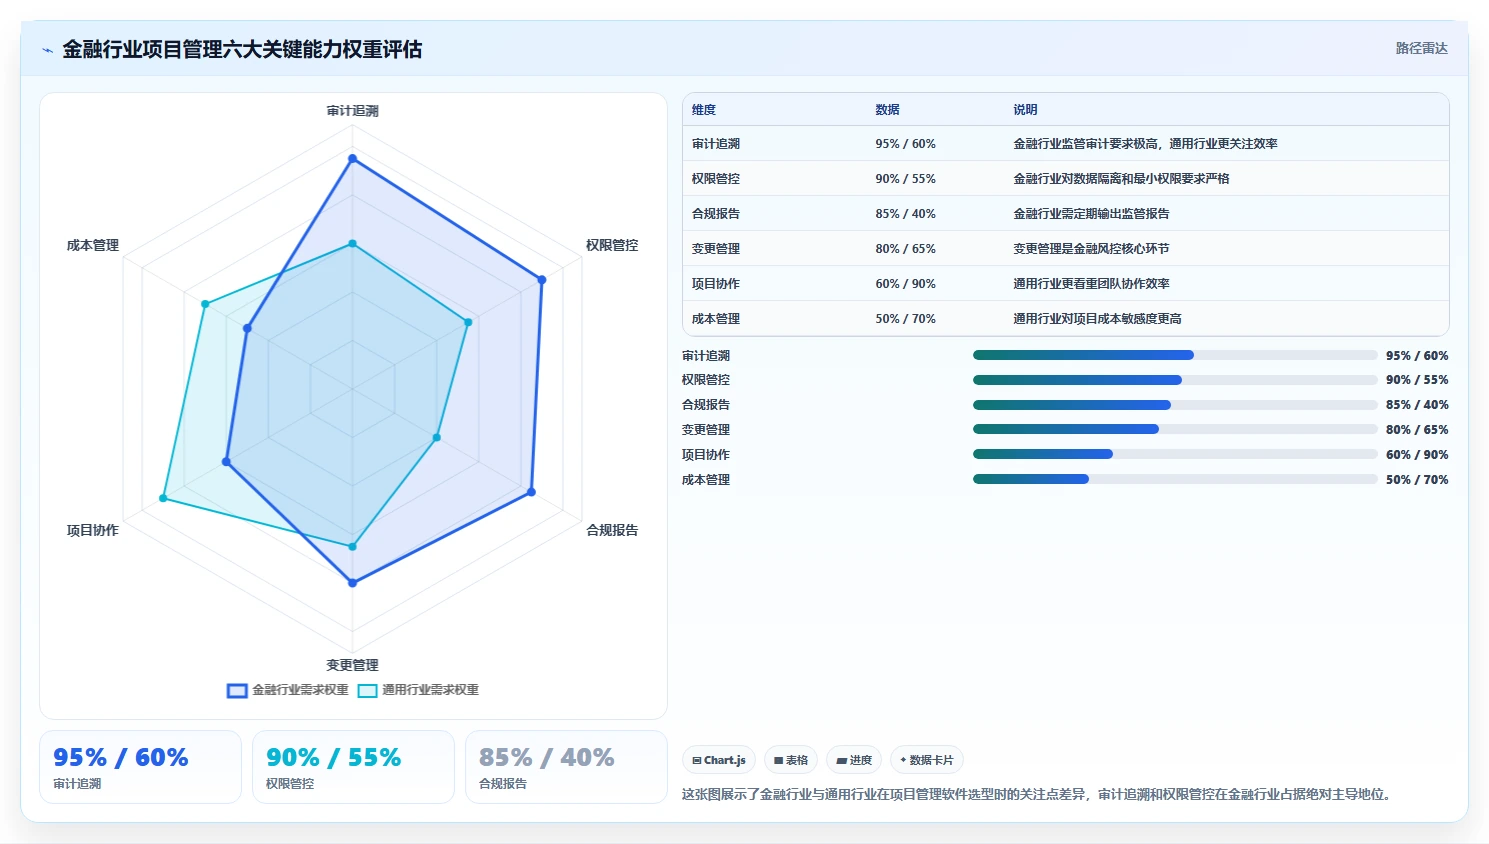Click the 权限管控 radar axis label
This screenshot has width=1489, height=844.
pos(612,245)
